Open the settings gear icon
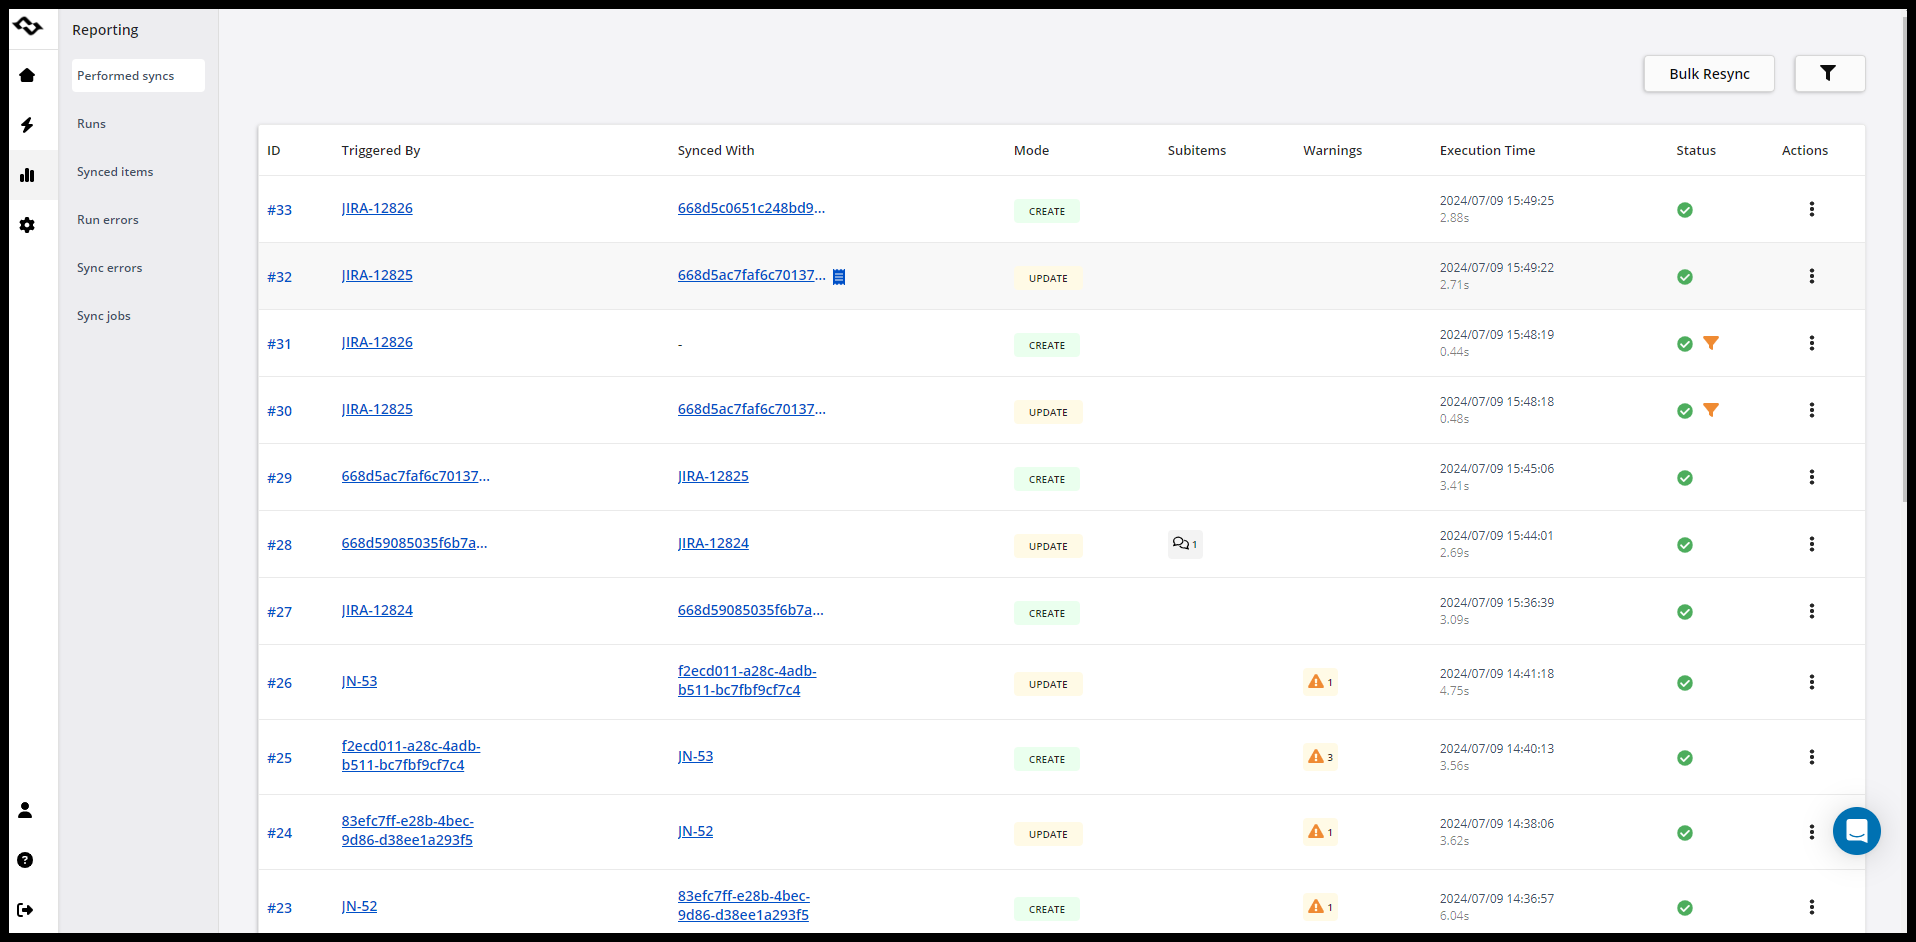 (27, 225)
